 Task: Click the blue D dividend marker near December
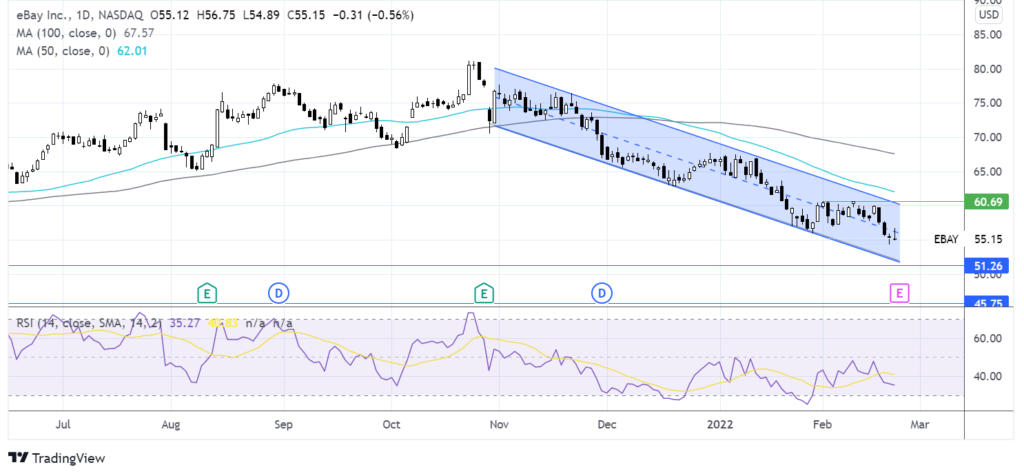click(601, 294)
